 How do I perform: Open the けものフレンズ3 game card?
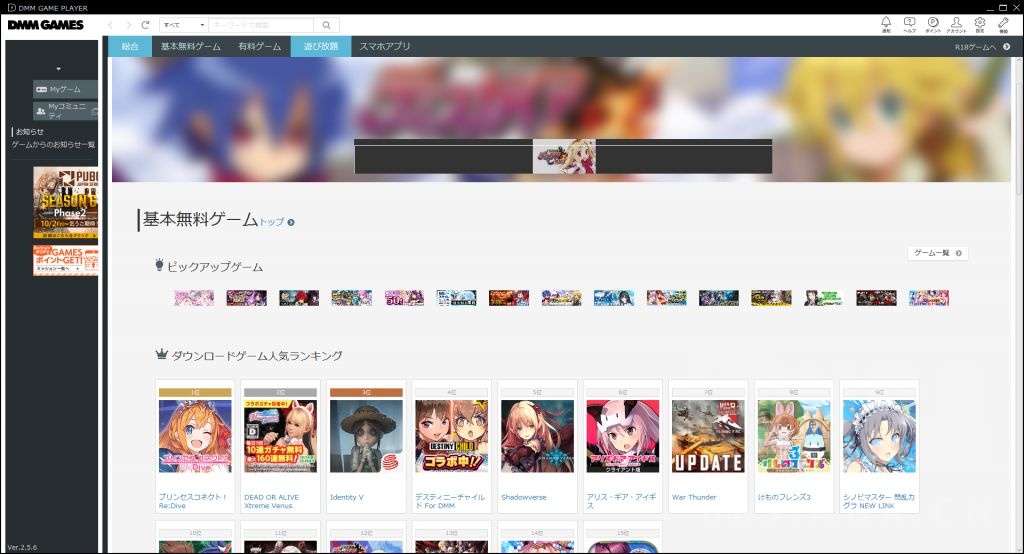tap(793, 447)
